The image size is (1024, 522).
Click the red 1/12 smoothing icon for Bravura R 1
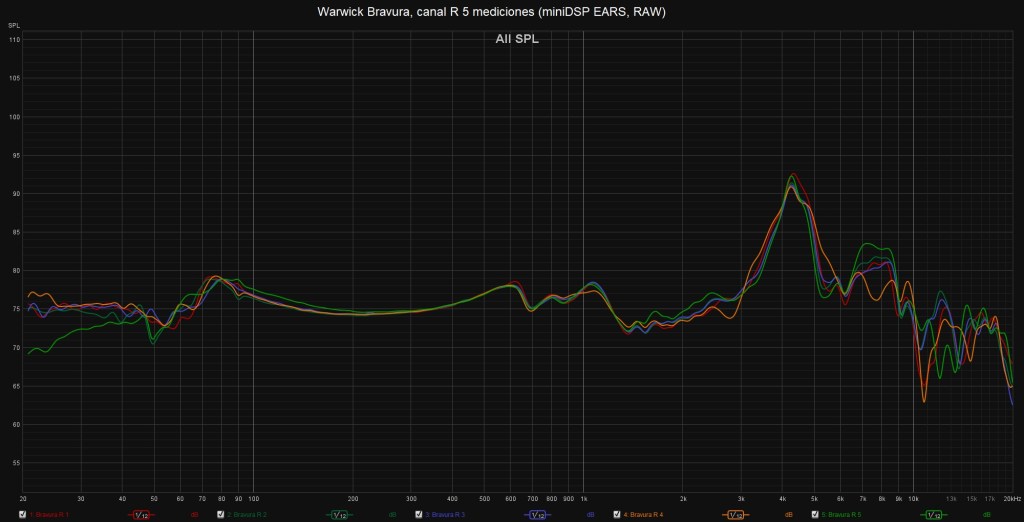[x=140, y=515]
